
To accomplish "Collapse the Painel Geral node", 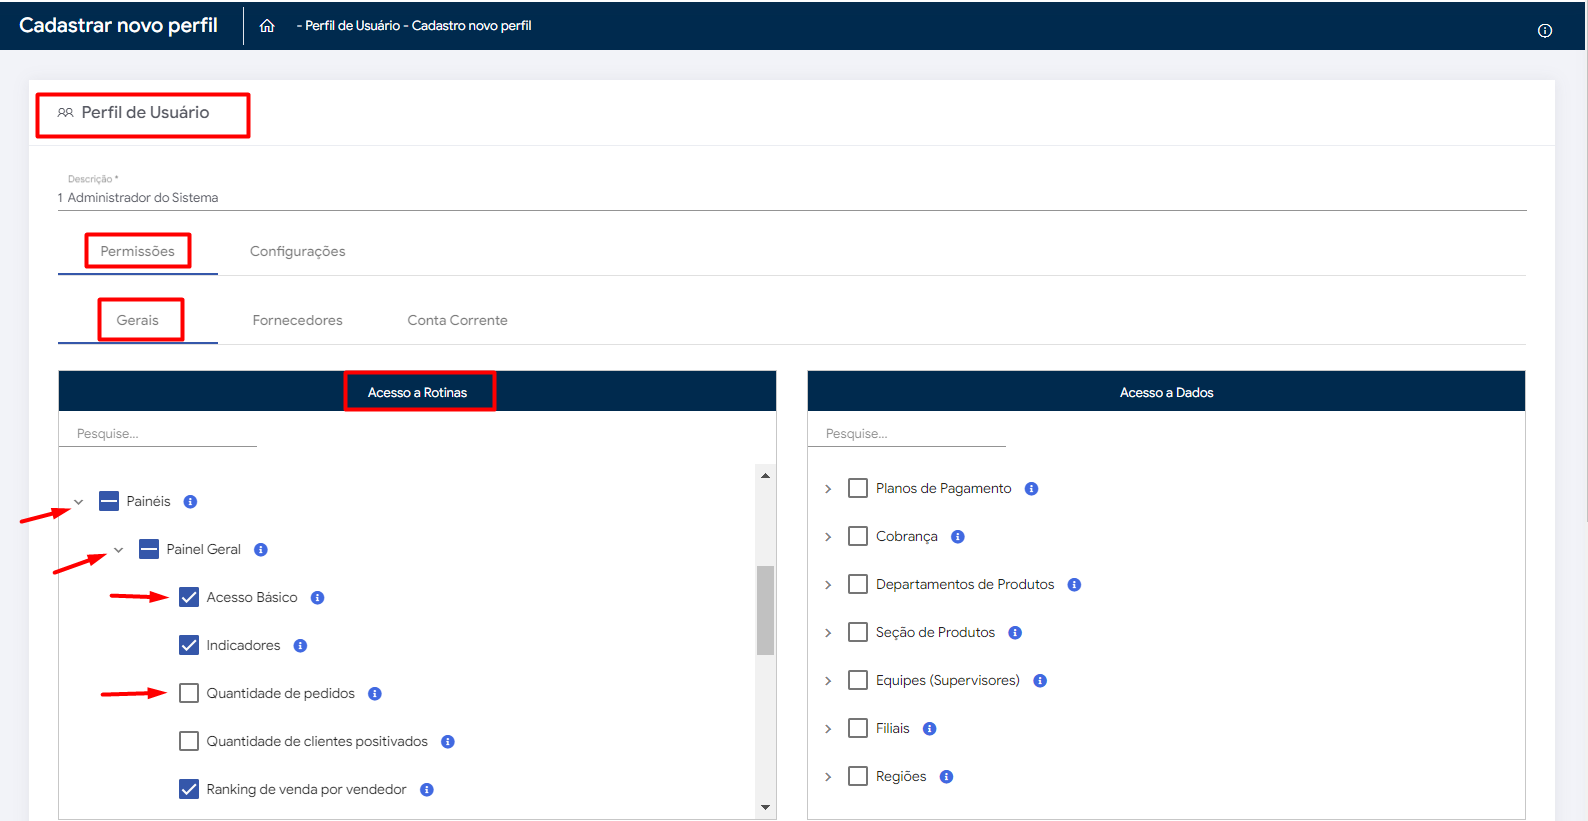I will click(119, 550).
